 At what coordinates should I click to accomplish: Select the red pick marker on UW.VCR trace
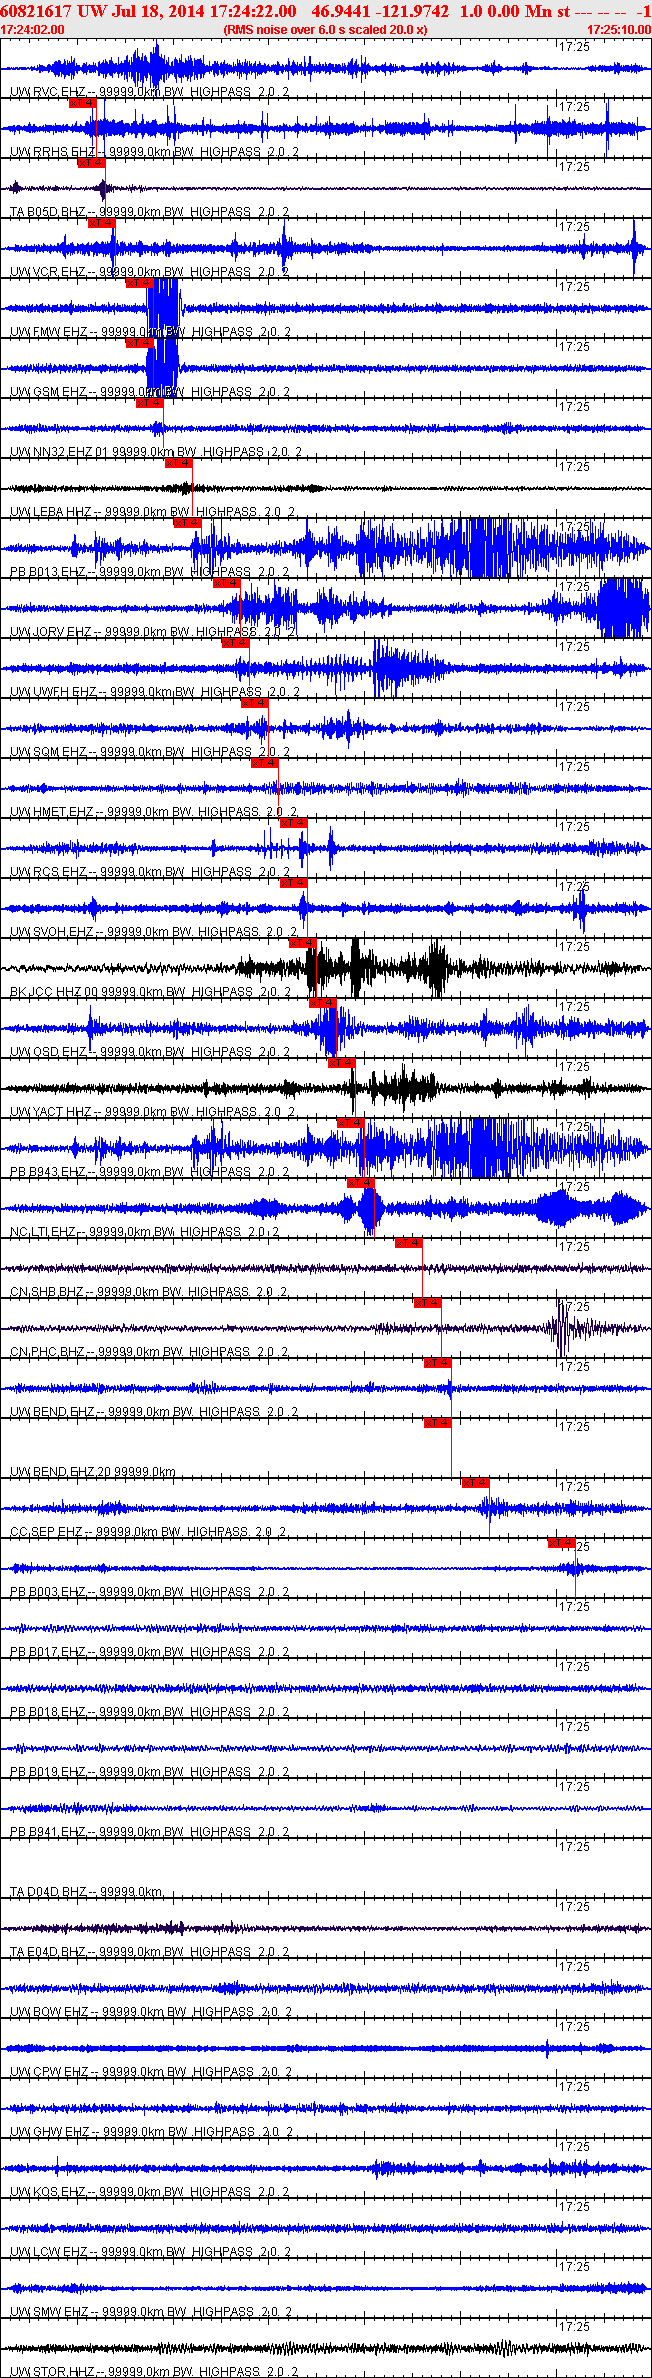(102, 222)
